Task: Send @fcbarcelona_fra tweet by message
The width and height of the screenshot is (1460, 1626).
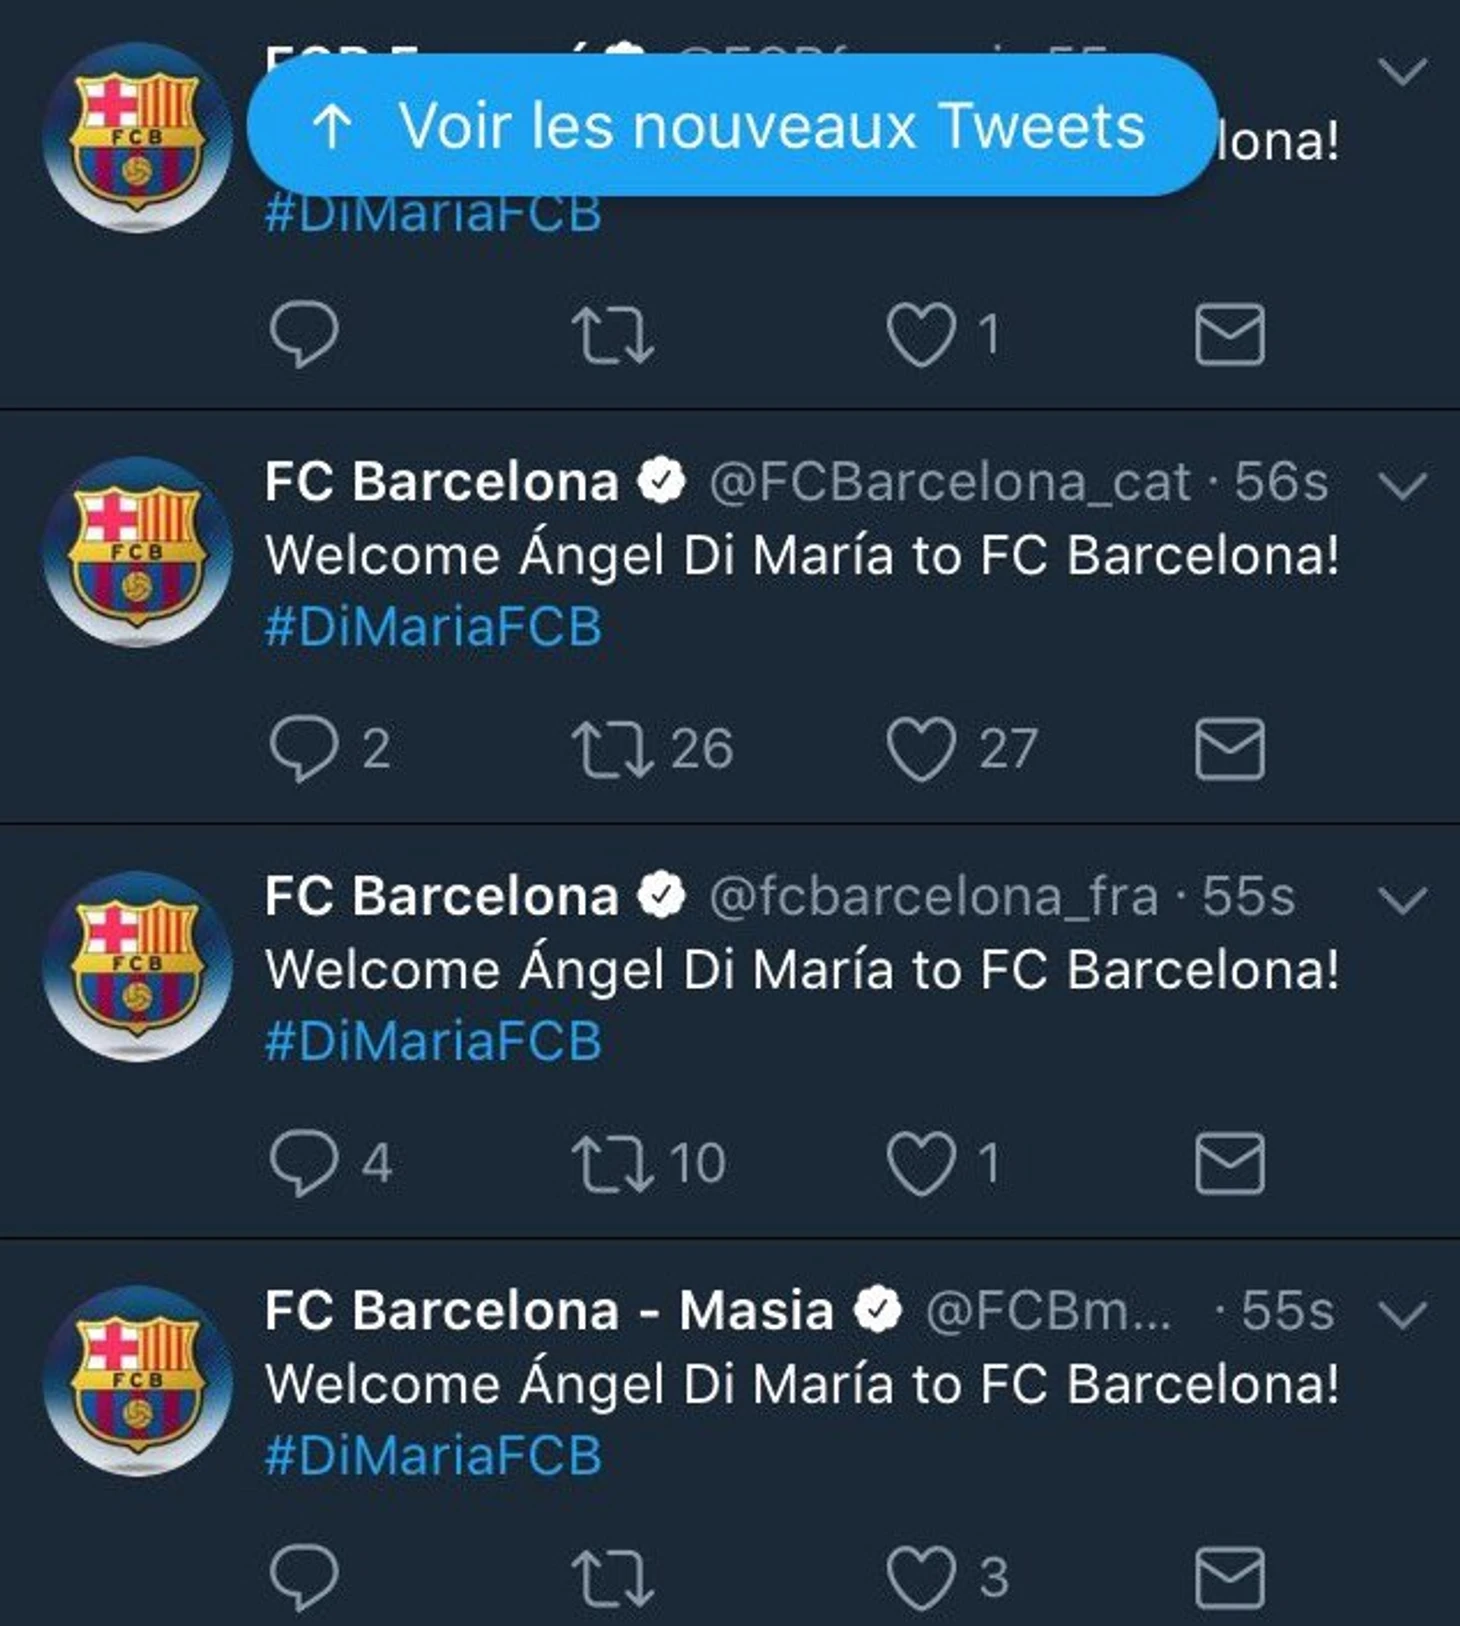Action: tap(1229, 1163)
